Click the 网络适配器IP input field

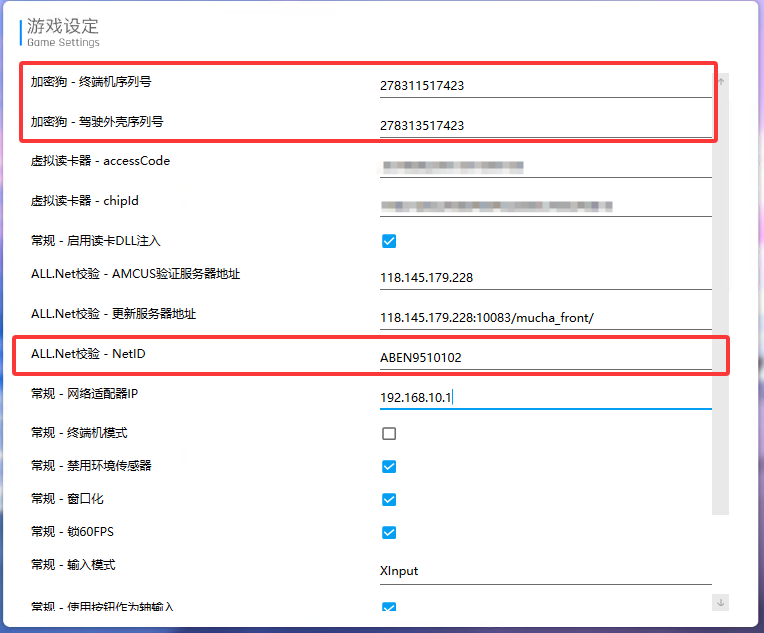545,398
